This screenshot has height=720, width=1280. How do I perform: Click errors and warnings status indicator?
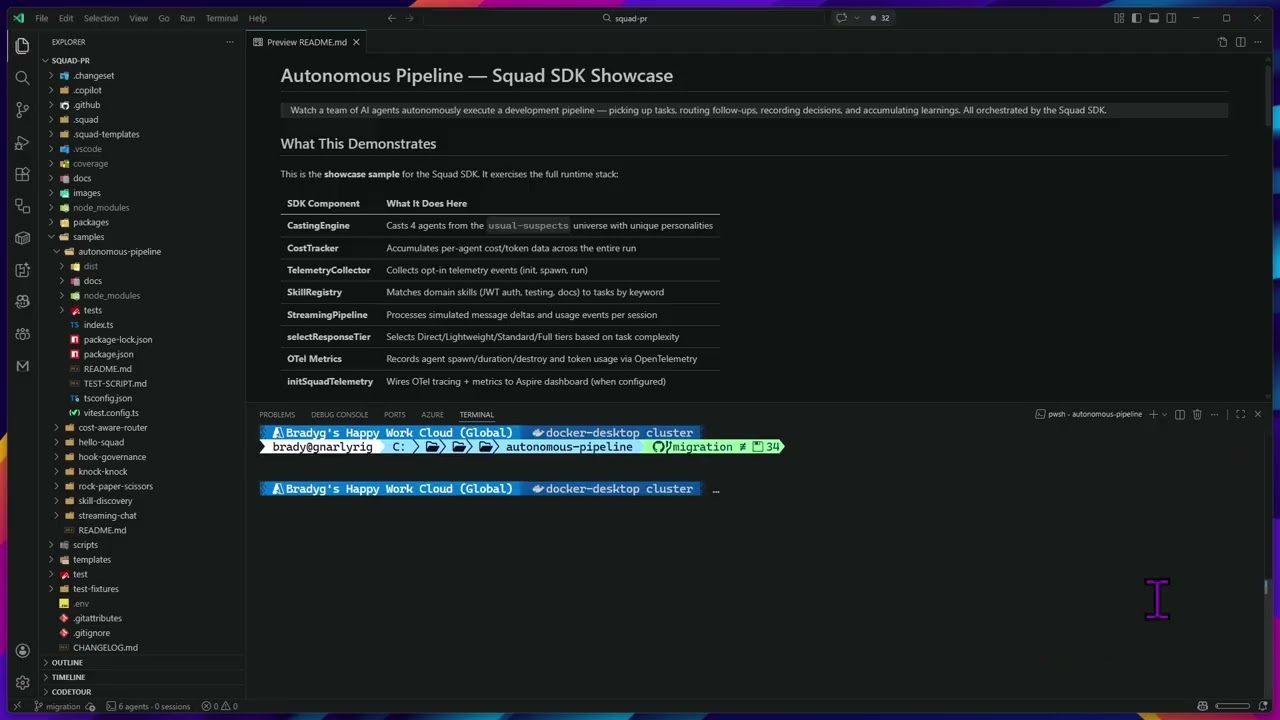[x=219, y=706]
